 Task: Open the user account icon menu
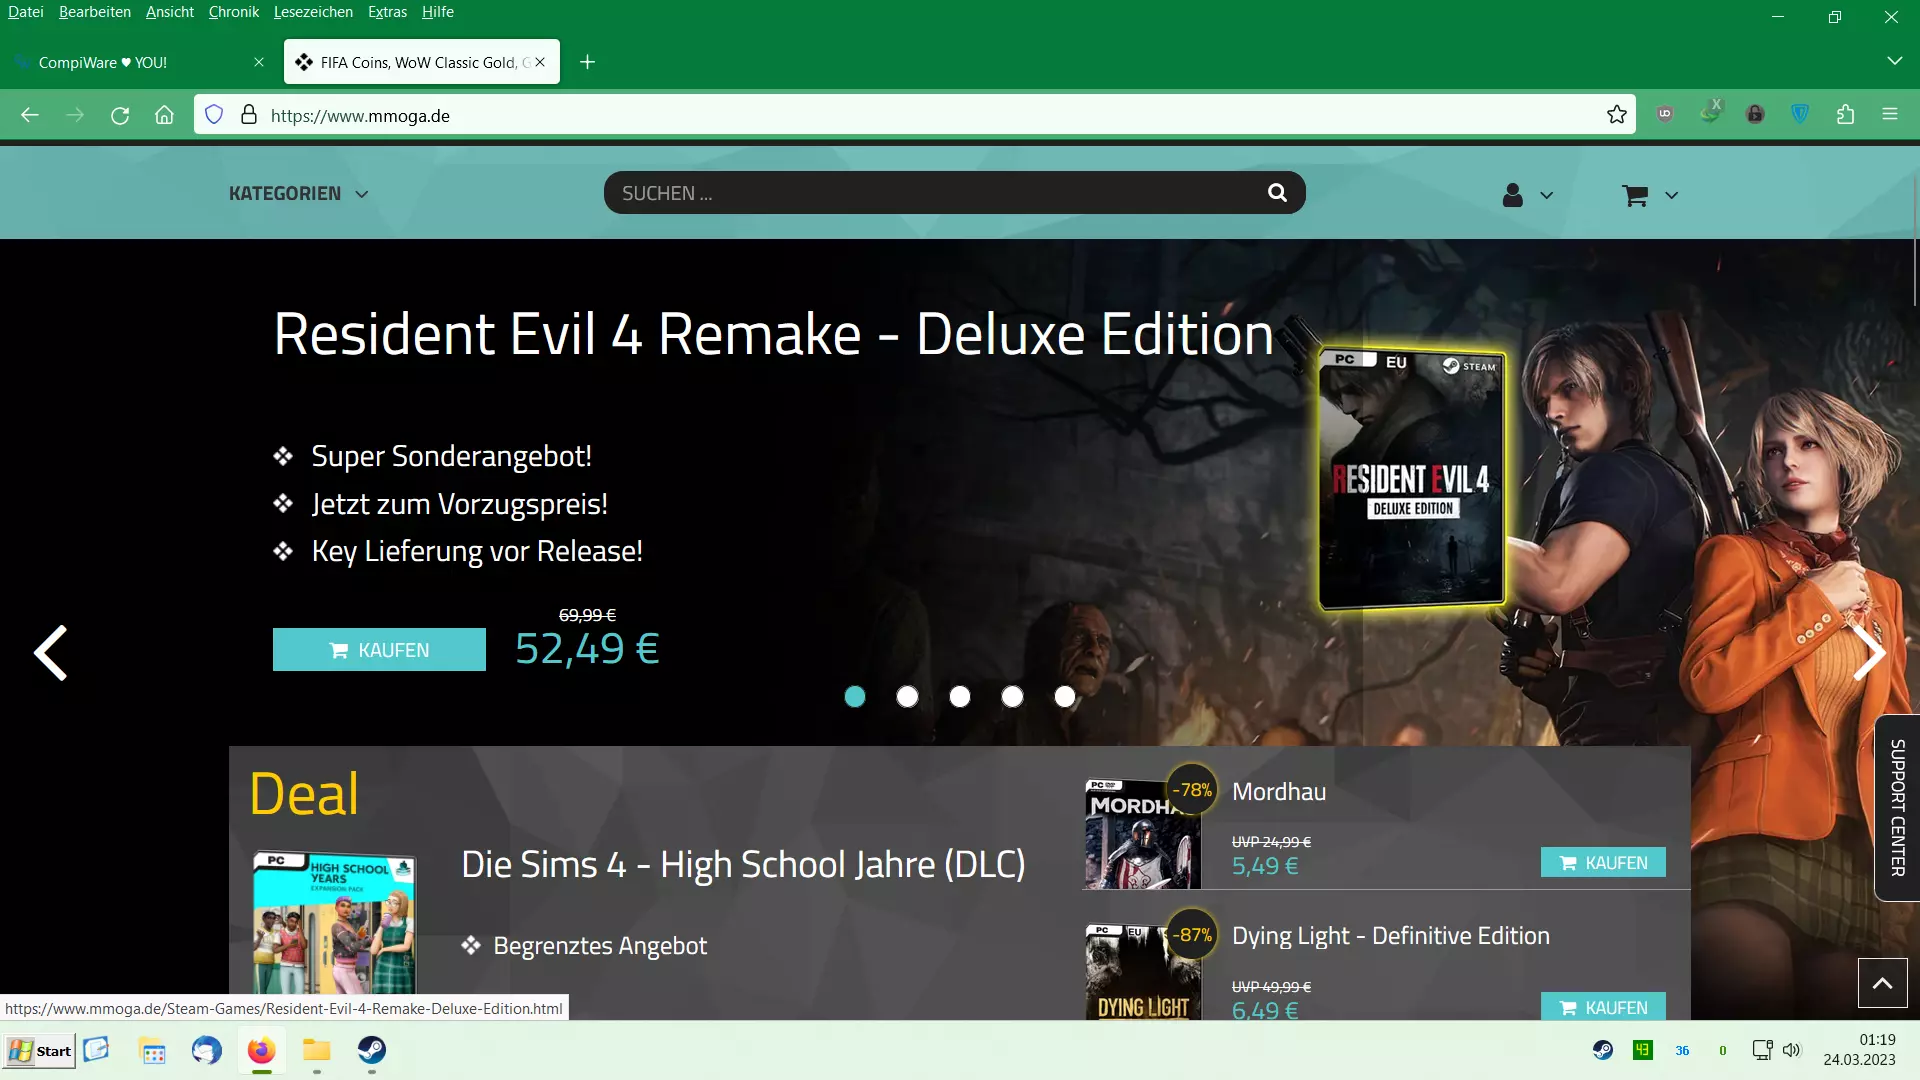1513,195
